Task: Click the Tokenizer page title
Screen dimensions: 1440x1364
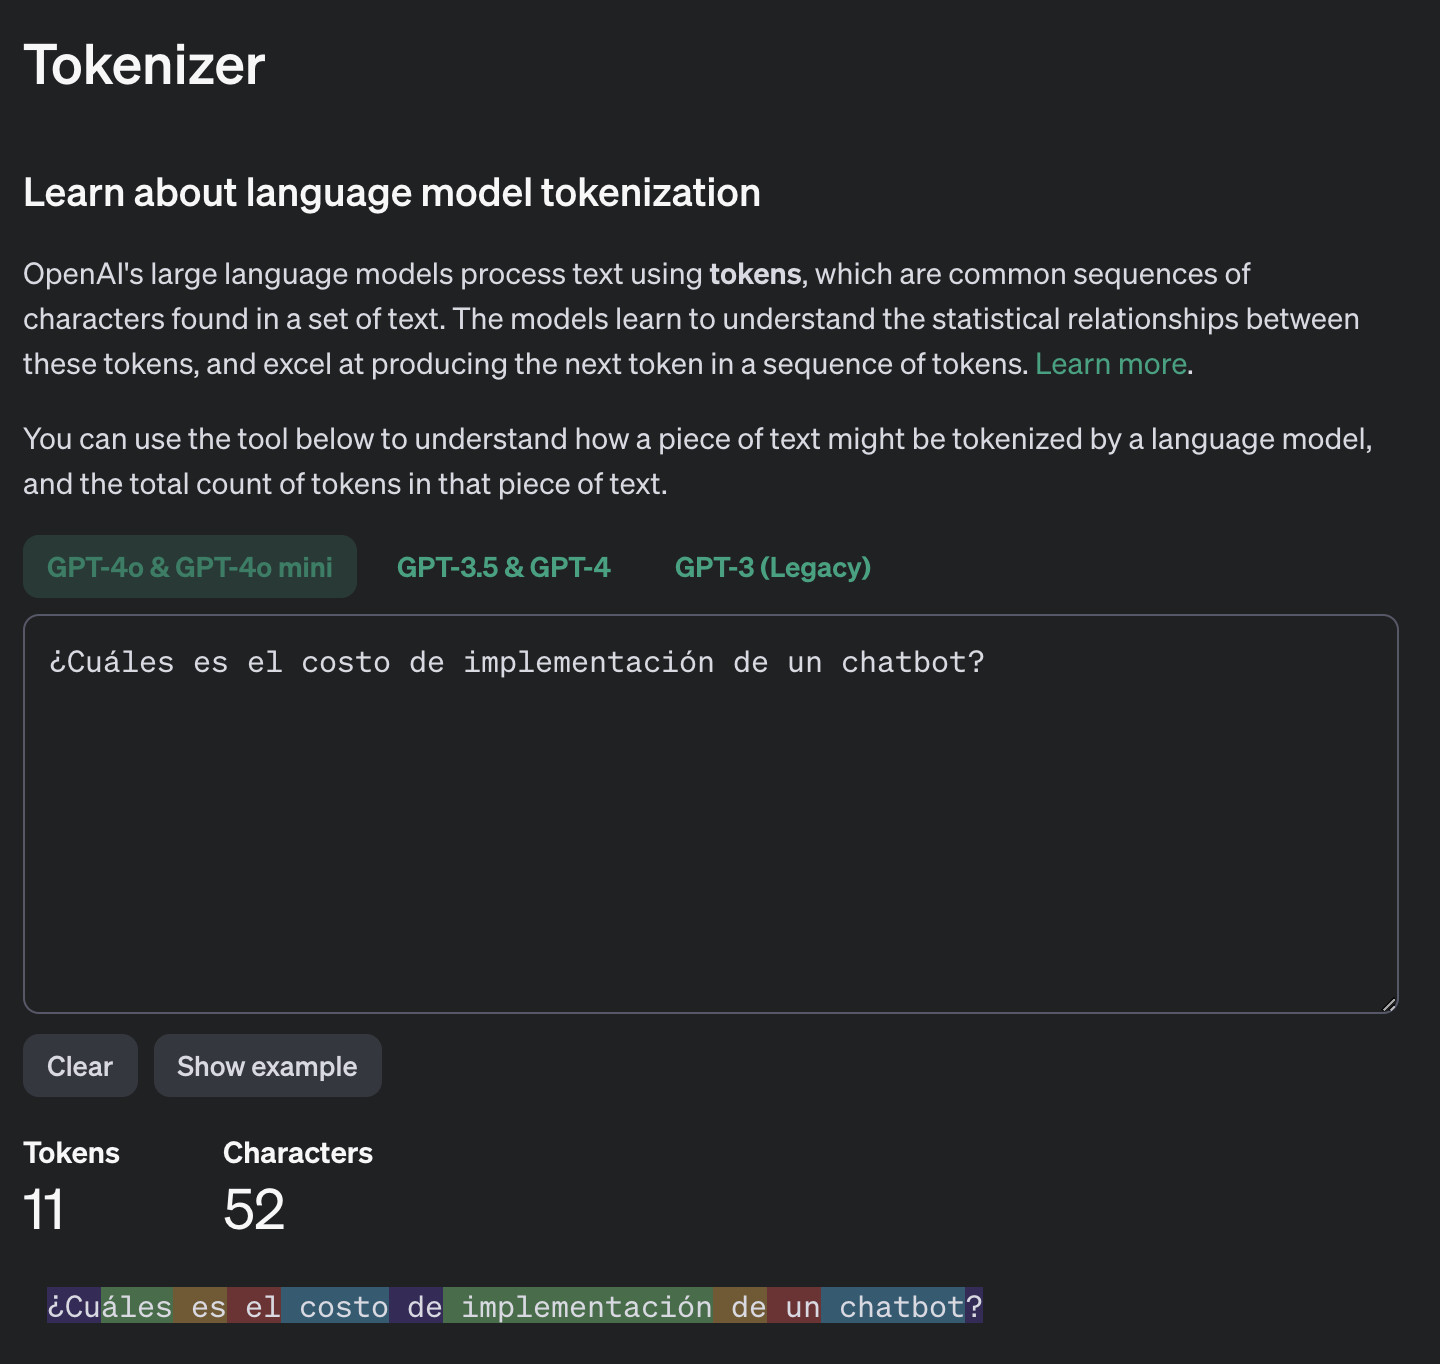Action: click(144, 65)
